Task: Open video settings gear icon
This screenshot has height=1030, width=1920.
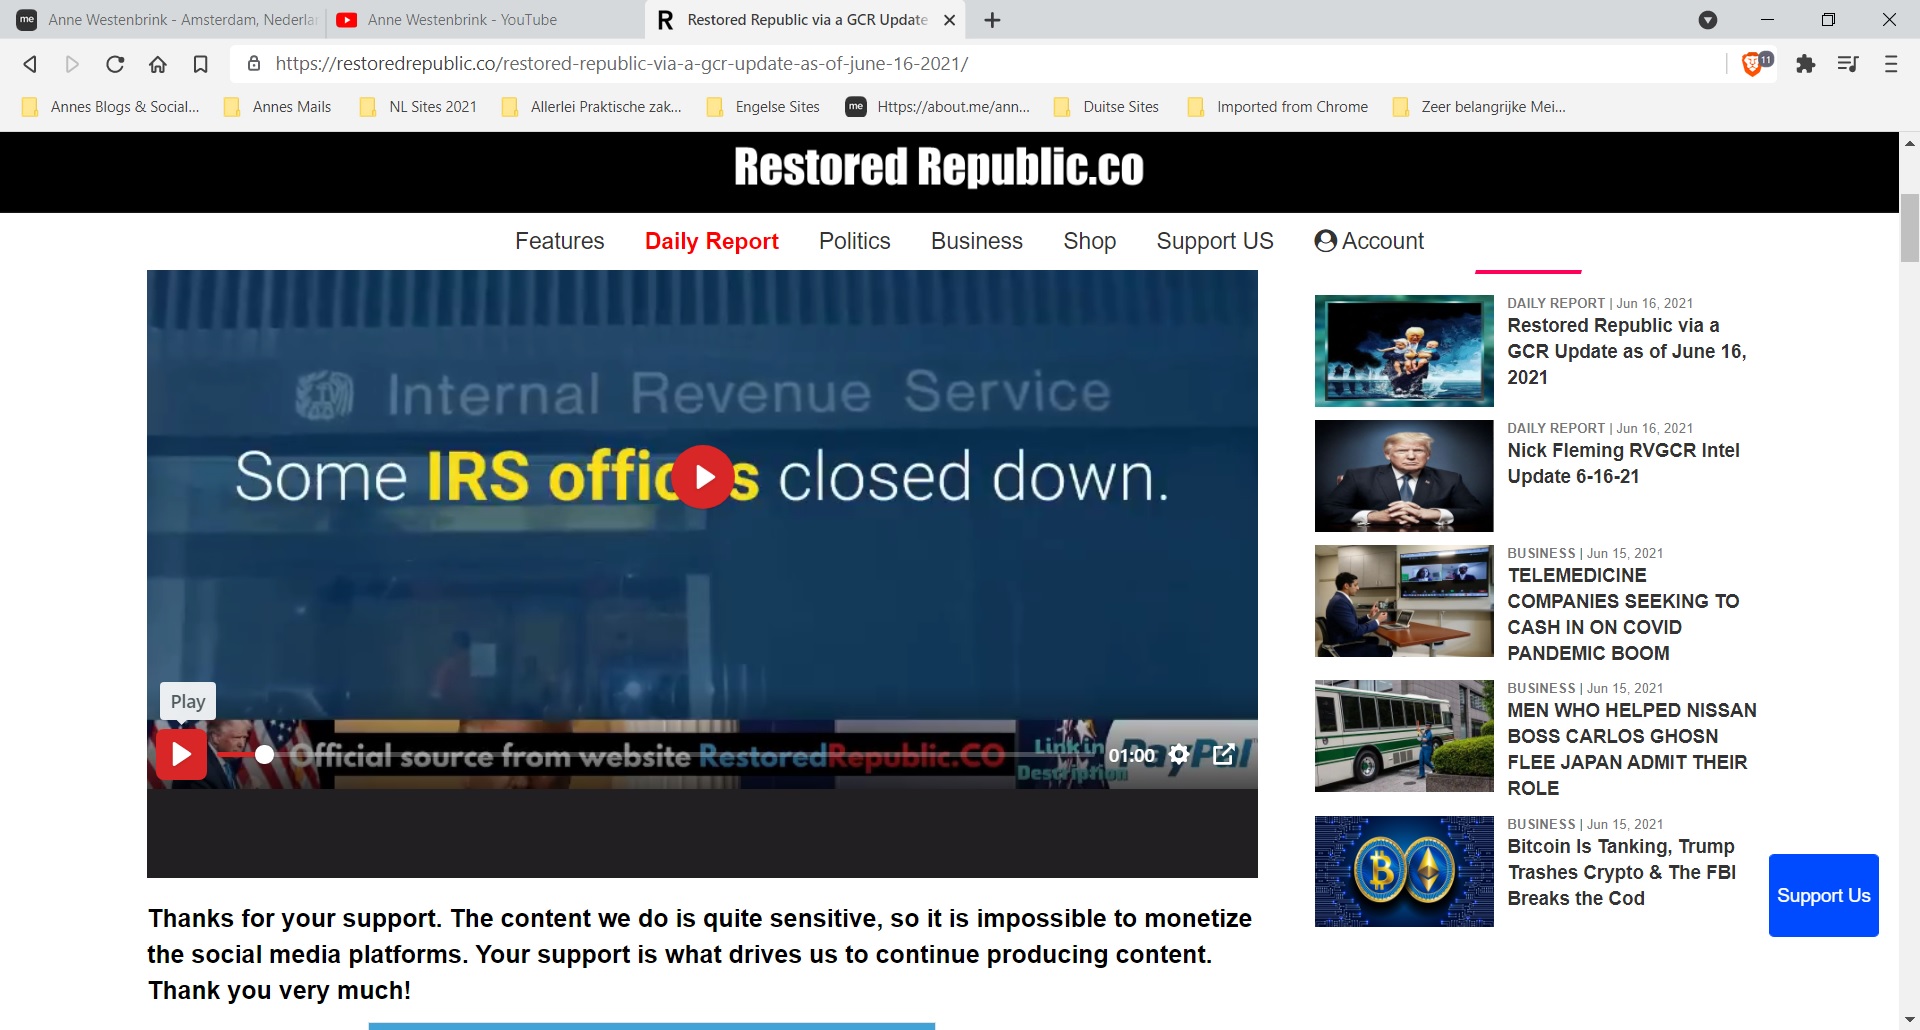Action: [1179, 754]
